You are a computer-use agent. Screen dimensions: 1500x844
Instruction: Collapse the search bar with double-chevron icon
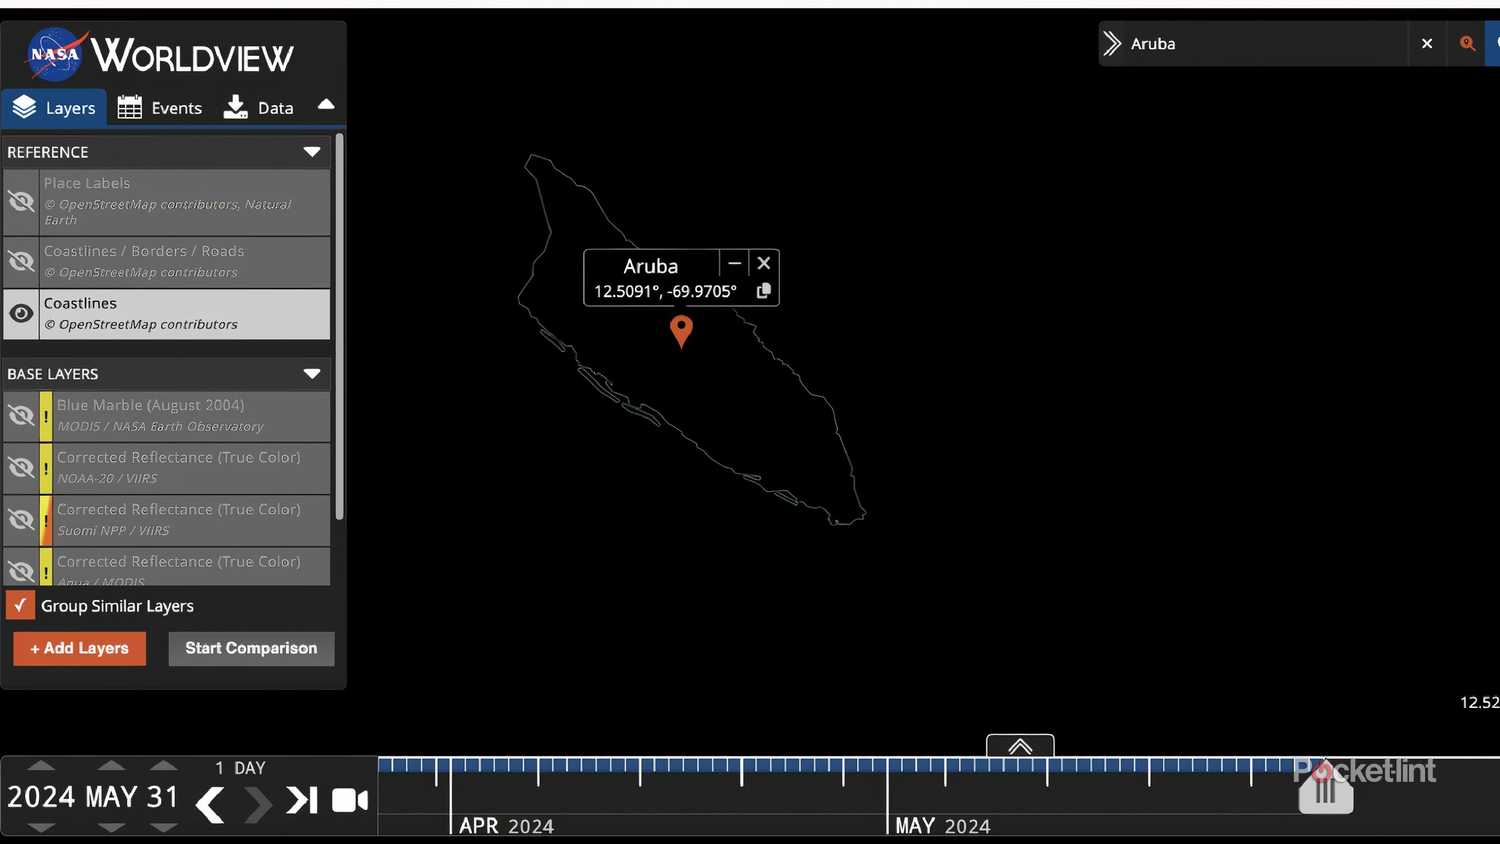click(1110, 43)
